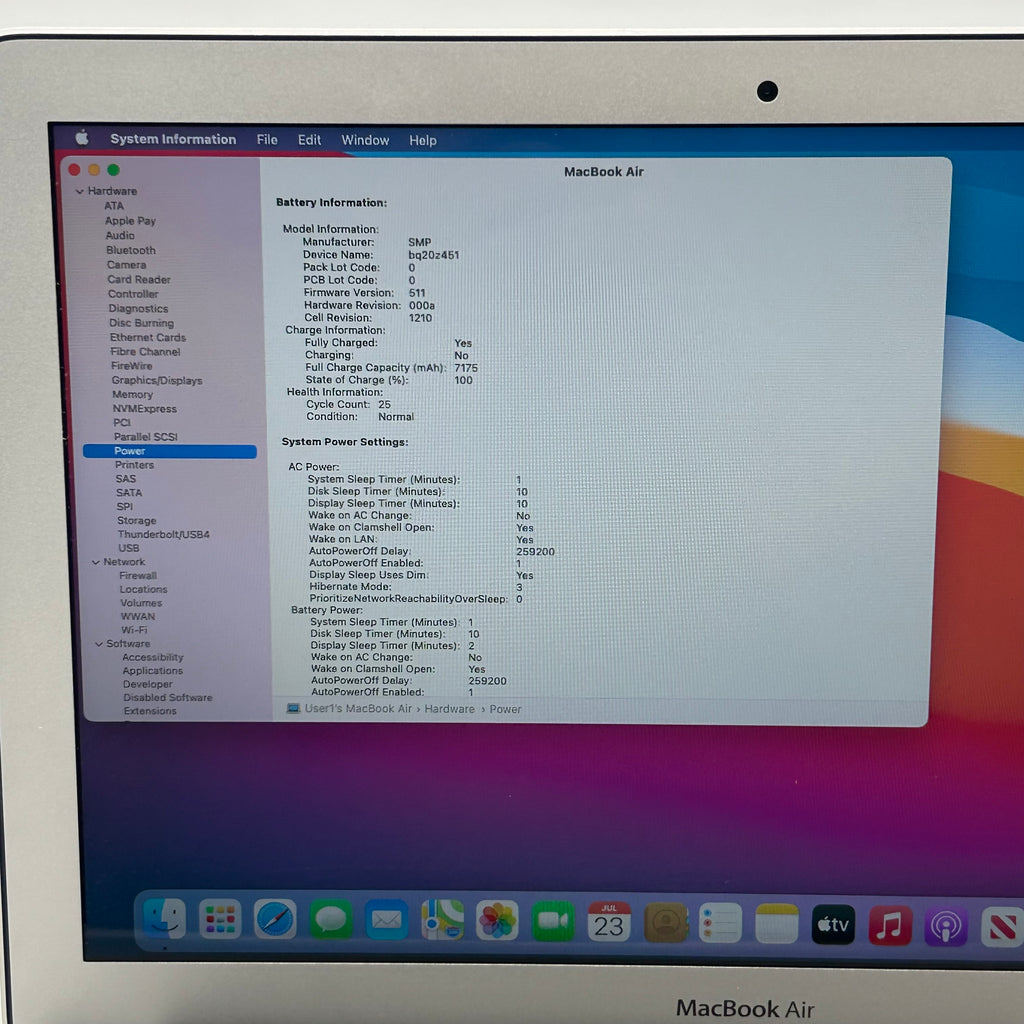Open the Contacts app in the dock
1024x1024 pixels.
665,923
